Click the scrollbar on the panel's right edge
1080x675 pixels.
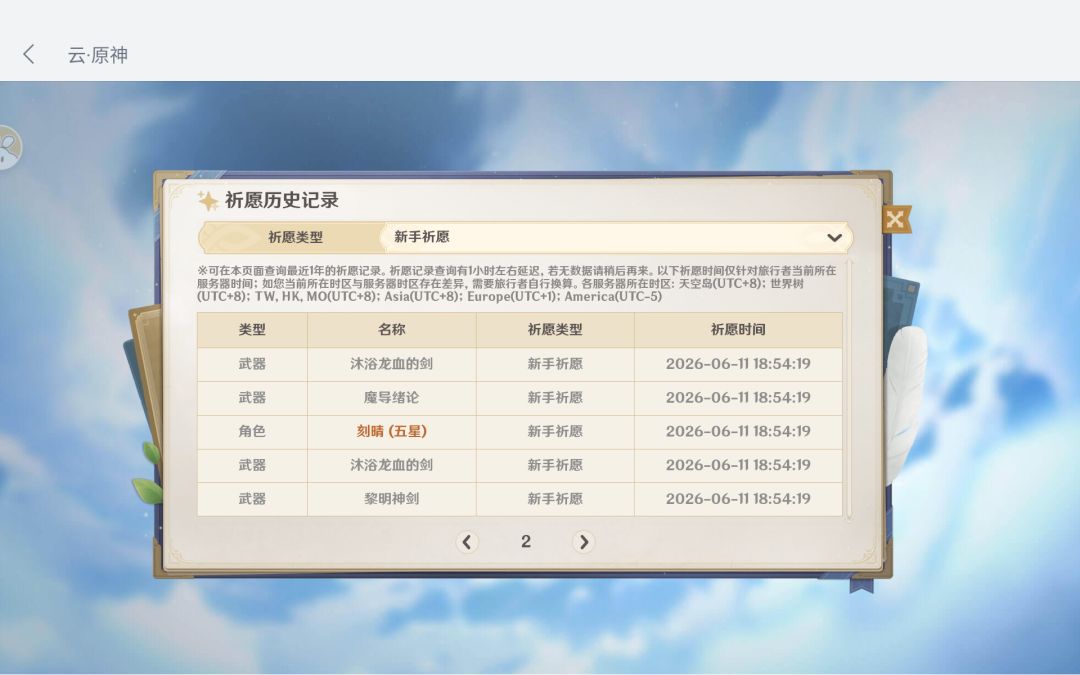(x=849, y=389)
